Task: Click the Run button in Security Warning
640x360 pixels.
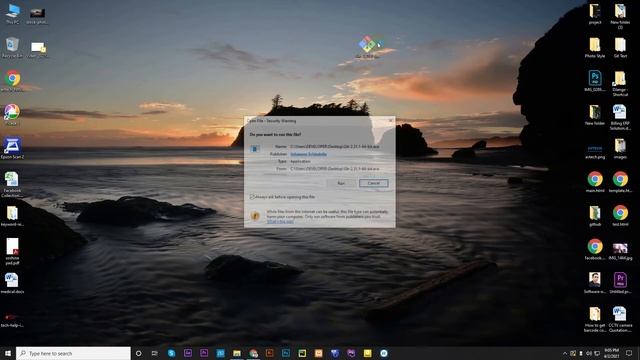Action: pos(341,183)
